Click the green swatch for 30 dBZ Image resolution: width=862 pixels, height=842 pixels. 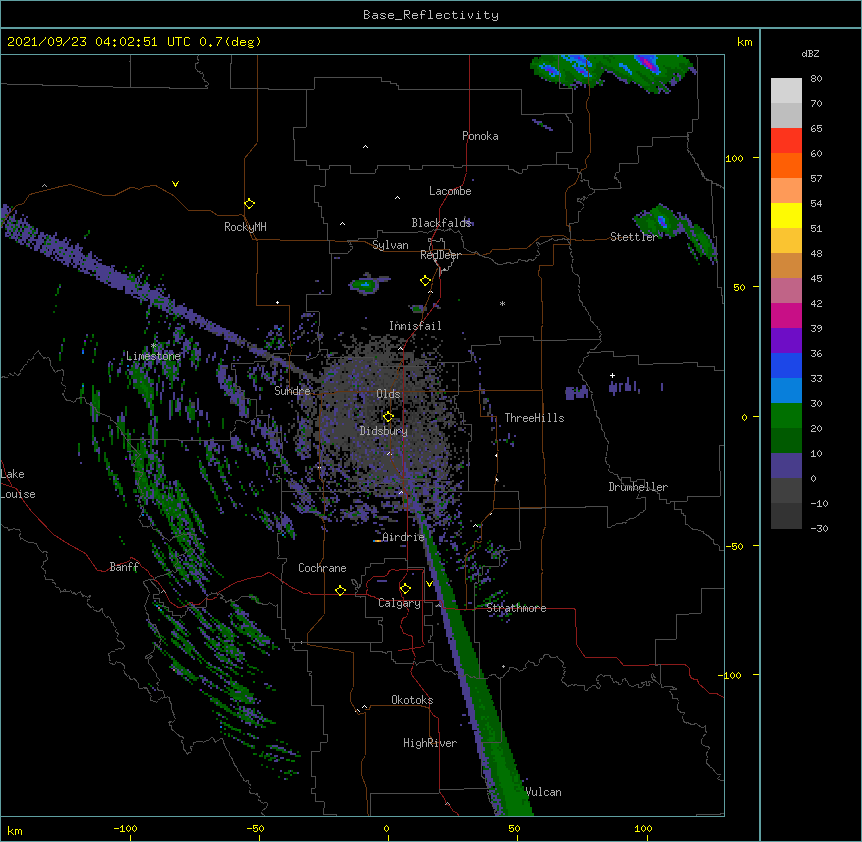(x=786, y=416)
